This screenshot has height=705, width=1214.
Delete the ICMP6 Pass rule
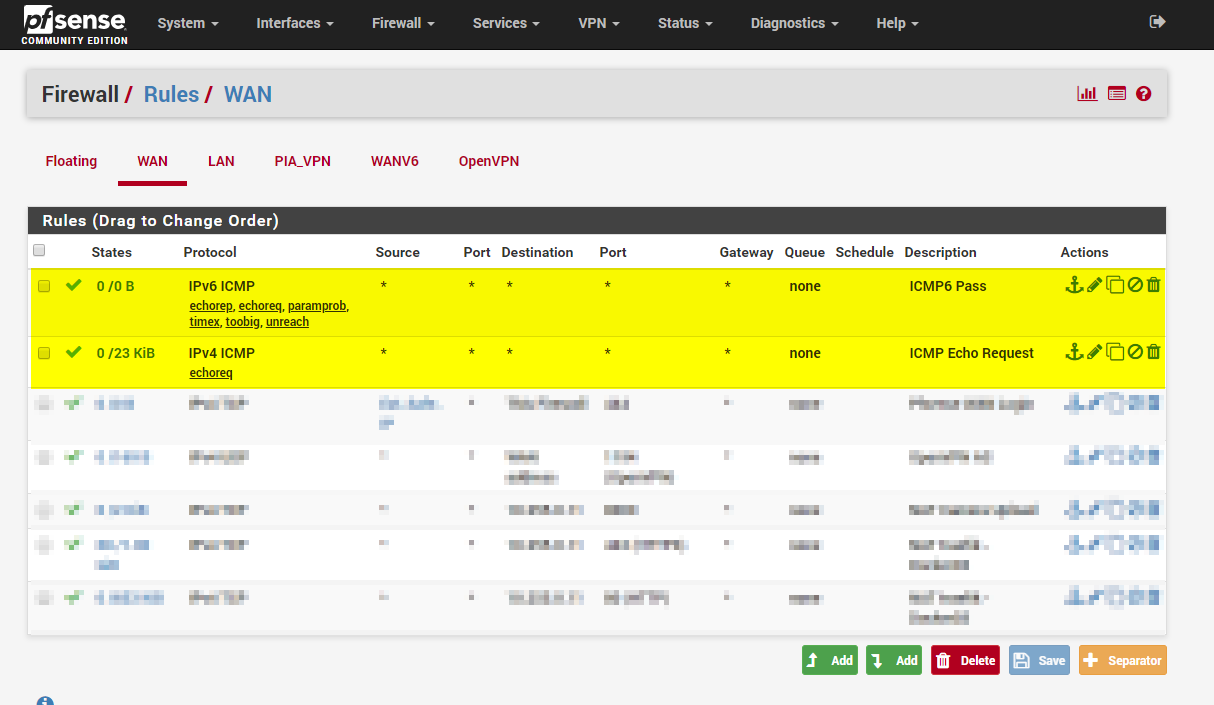coord(1153,286)
